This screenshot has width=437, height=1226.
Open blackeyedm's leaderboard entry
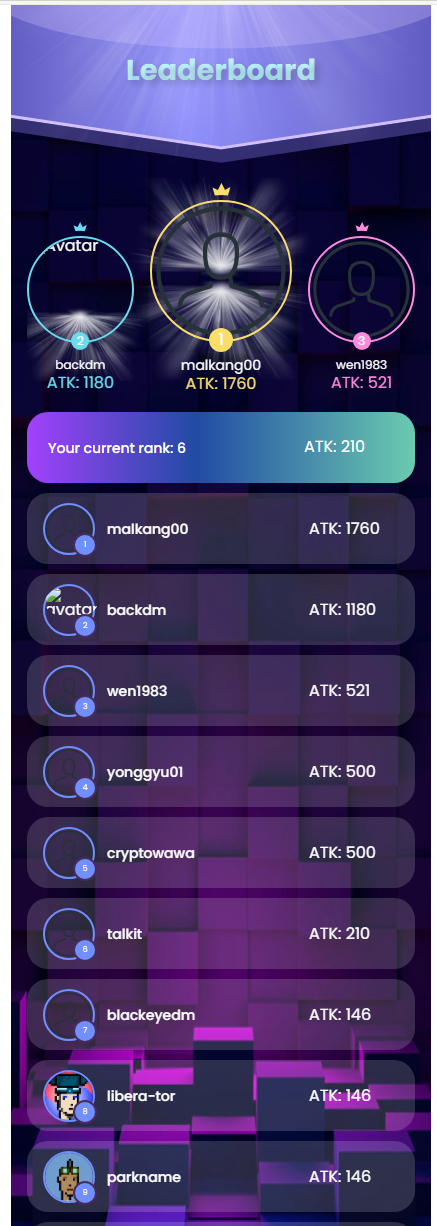221,1014
